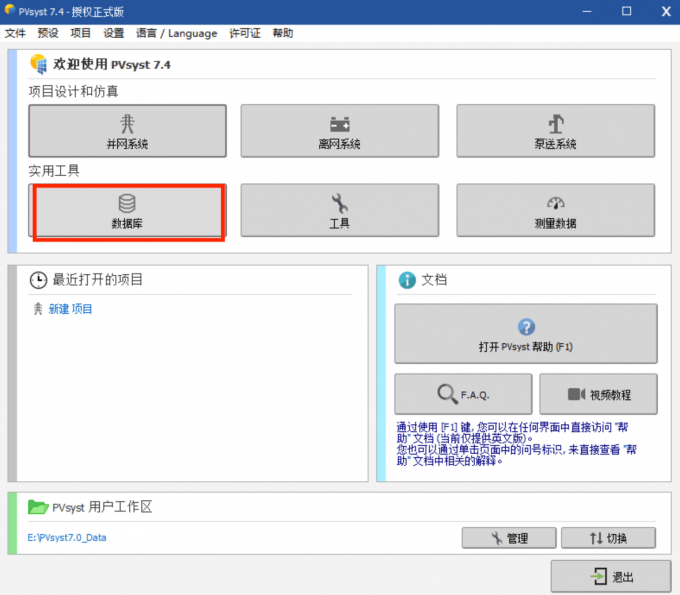Viewport: 680px width, 595px height.
Task: Open the 并网系统 grid-connected design
Action: [128, 131]
